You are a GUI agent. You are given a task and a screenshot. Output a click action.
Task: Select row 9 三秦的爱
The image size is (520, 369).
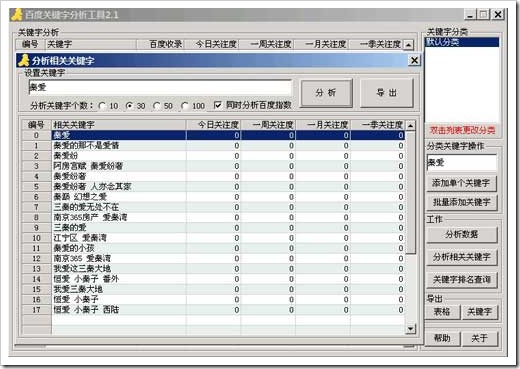[213, 228]
